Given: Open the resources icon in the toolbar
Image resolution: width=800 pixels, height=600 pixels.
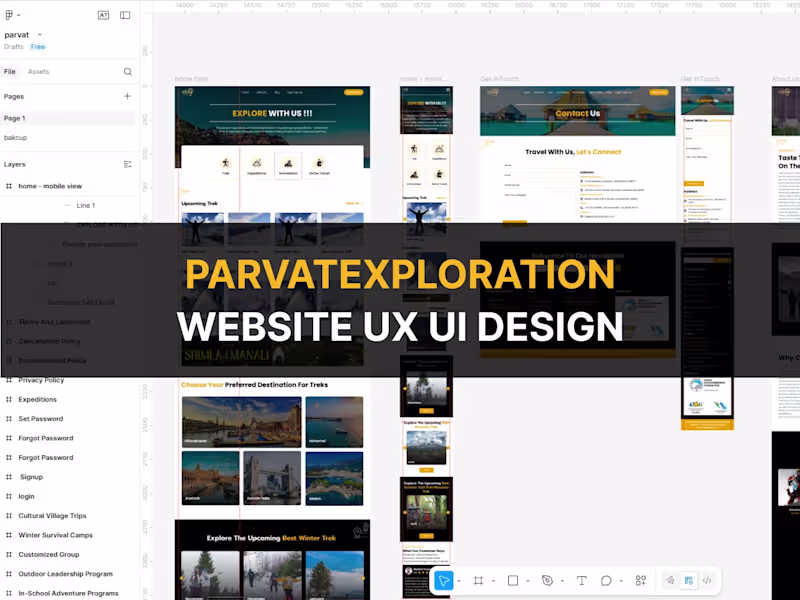Looking at the screenshot, I should pyautogui.click(x=640, y=581).
